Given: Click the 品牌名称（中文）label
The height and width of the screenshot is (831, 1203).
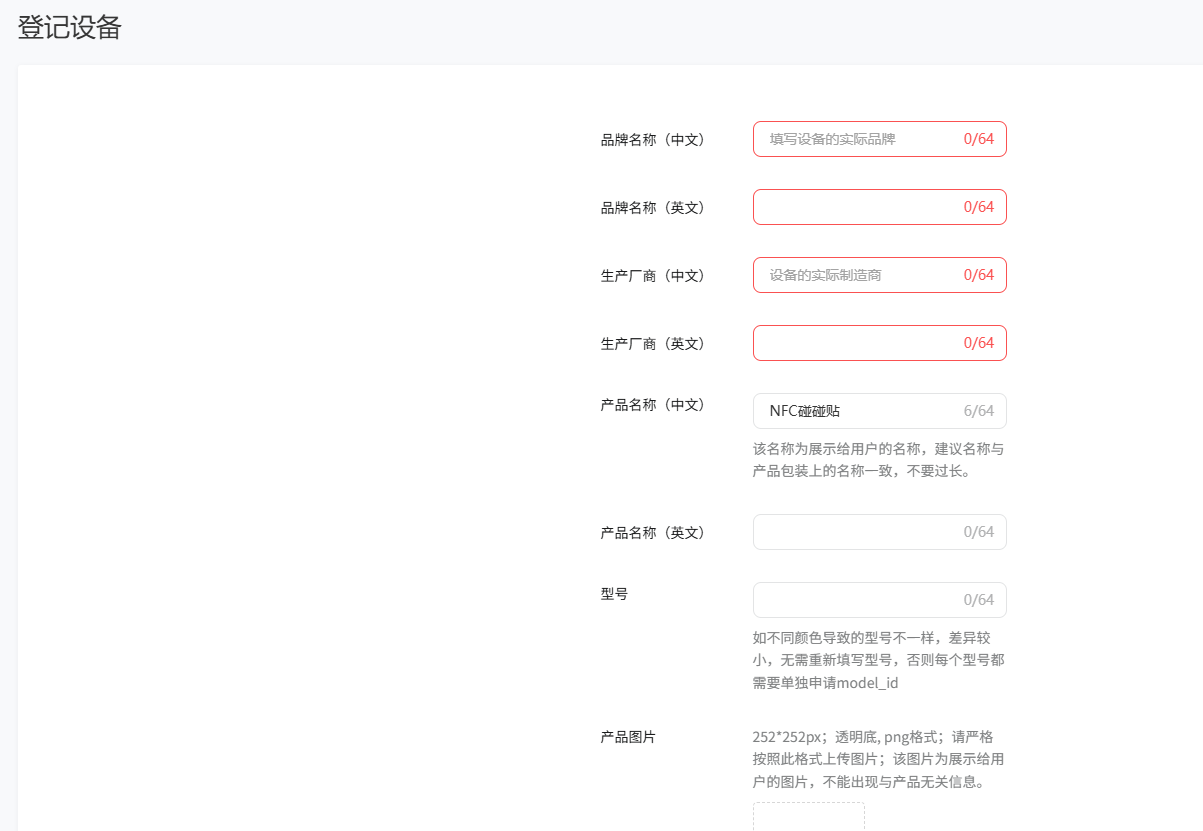Looking at the screenshot, I should tap(651, 141).
